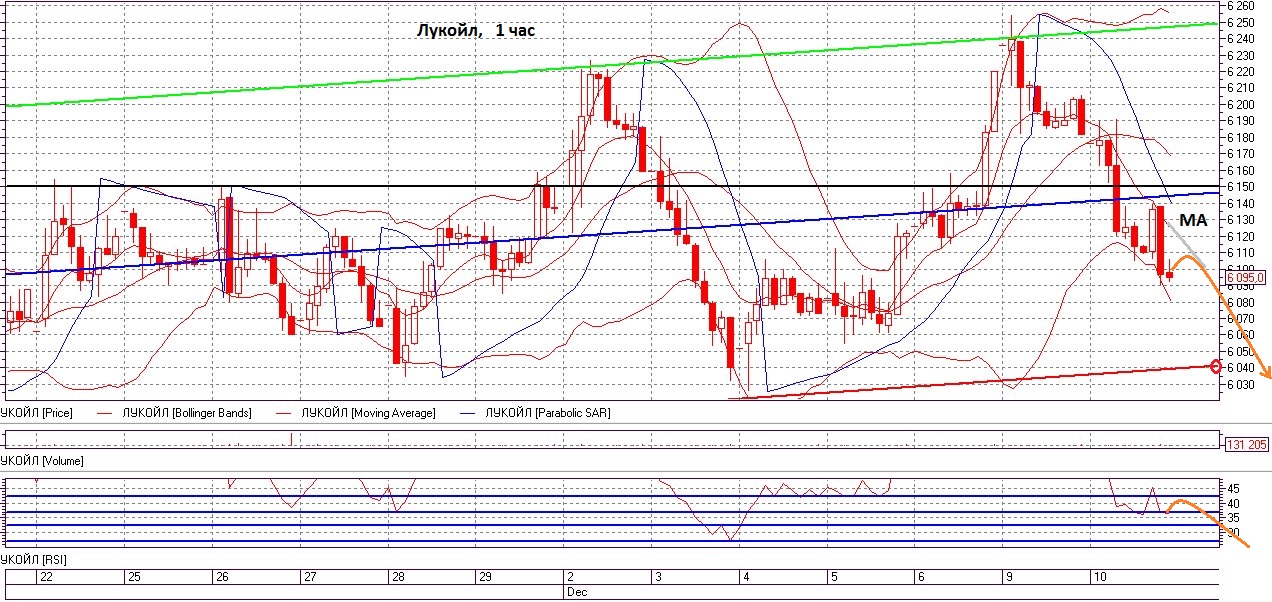Click the chart title 'Лукойл, 1 час'

coord(476,30)
